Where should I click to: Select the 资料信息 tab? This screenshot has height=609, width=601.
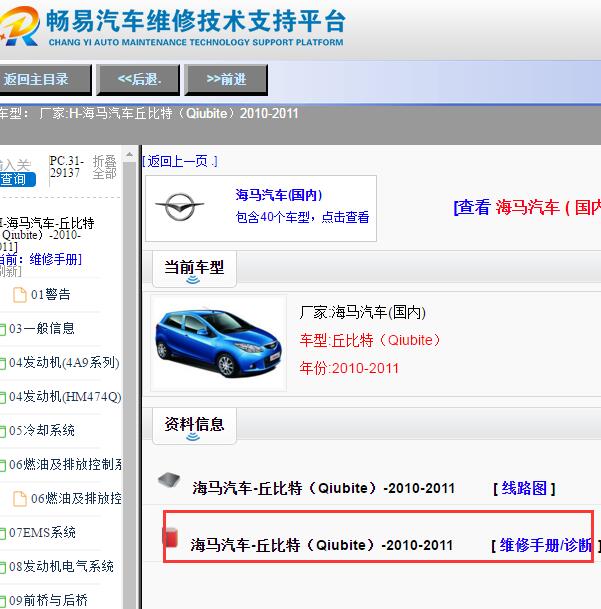[194, 426]
